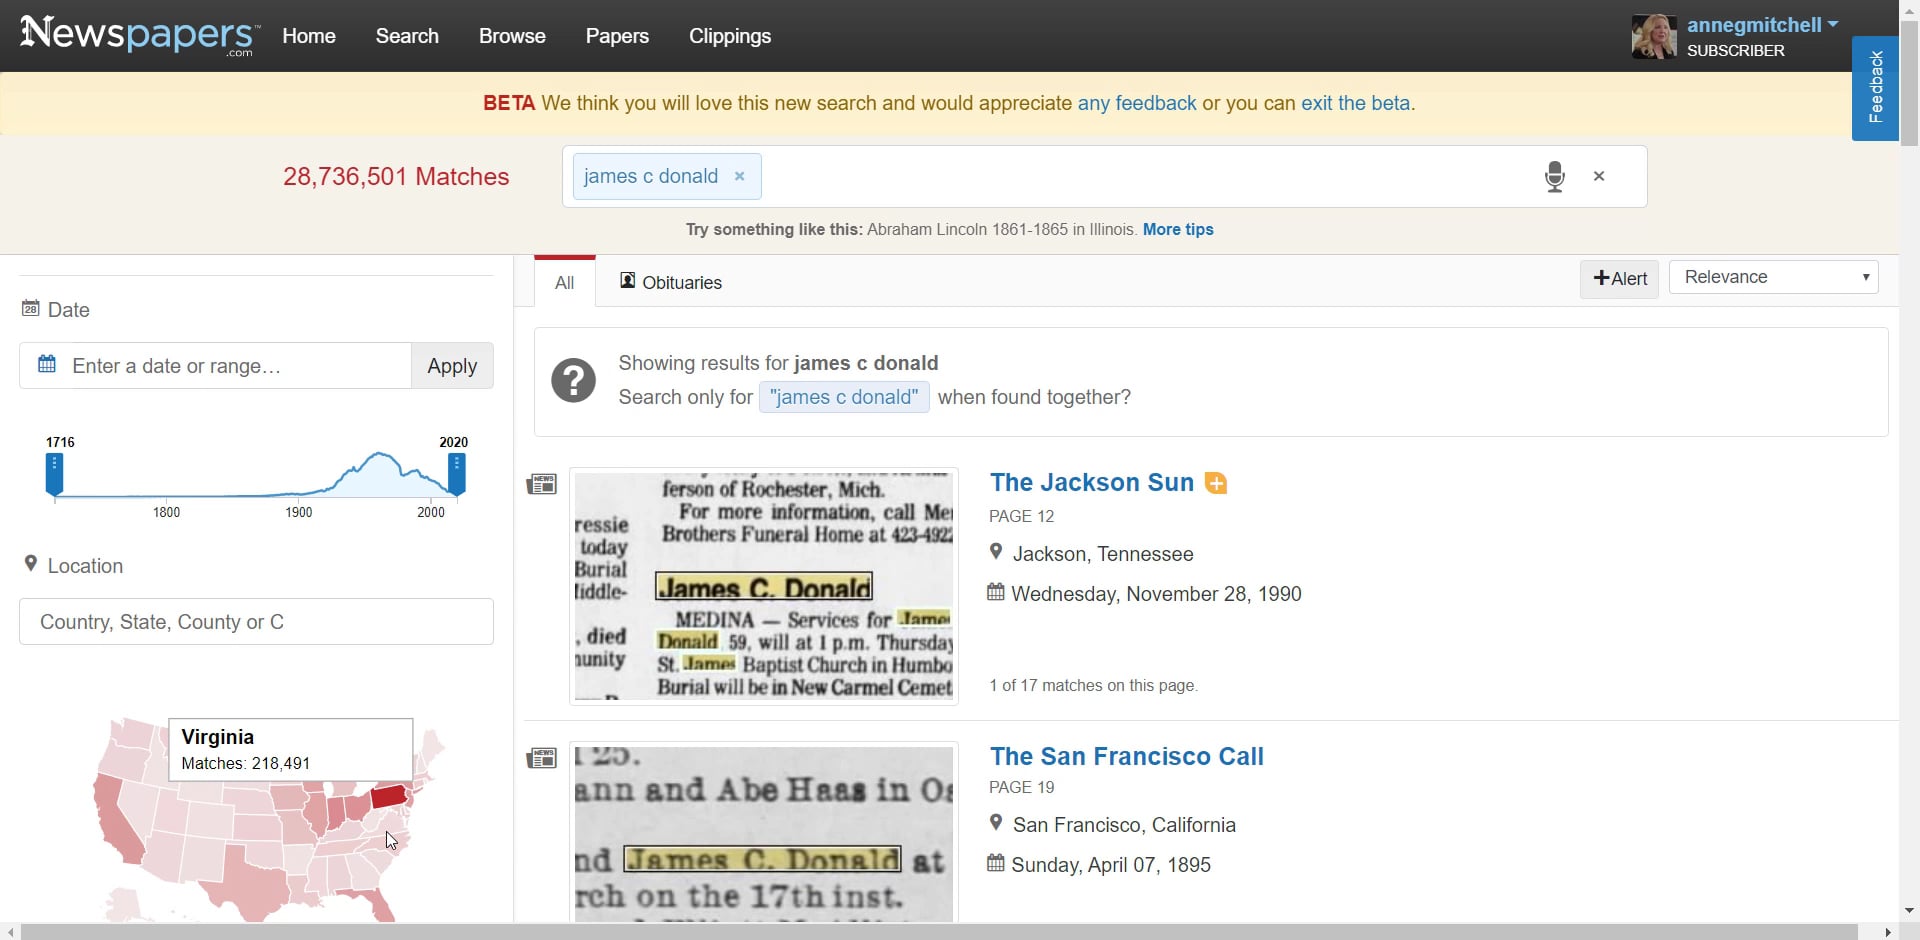Click the exit the beta link

1357,103
